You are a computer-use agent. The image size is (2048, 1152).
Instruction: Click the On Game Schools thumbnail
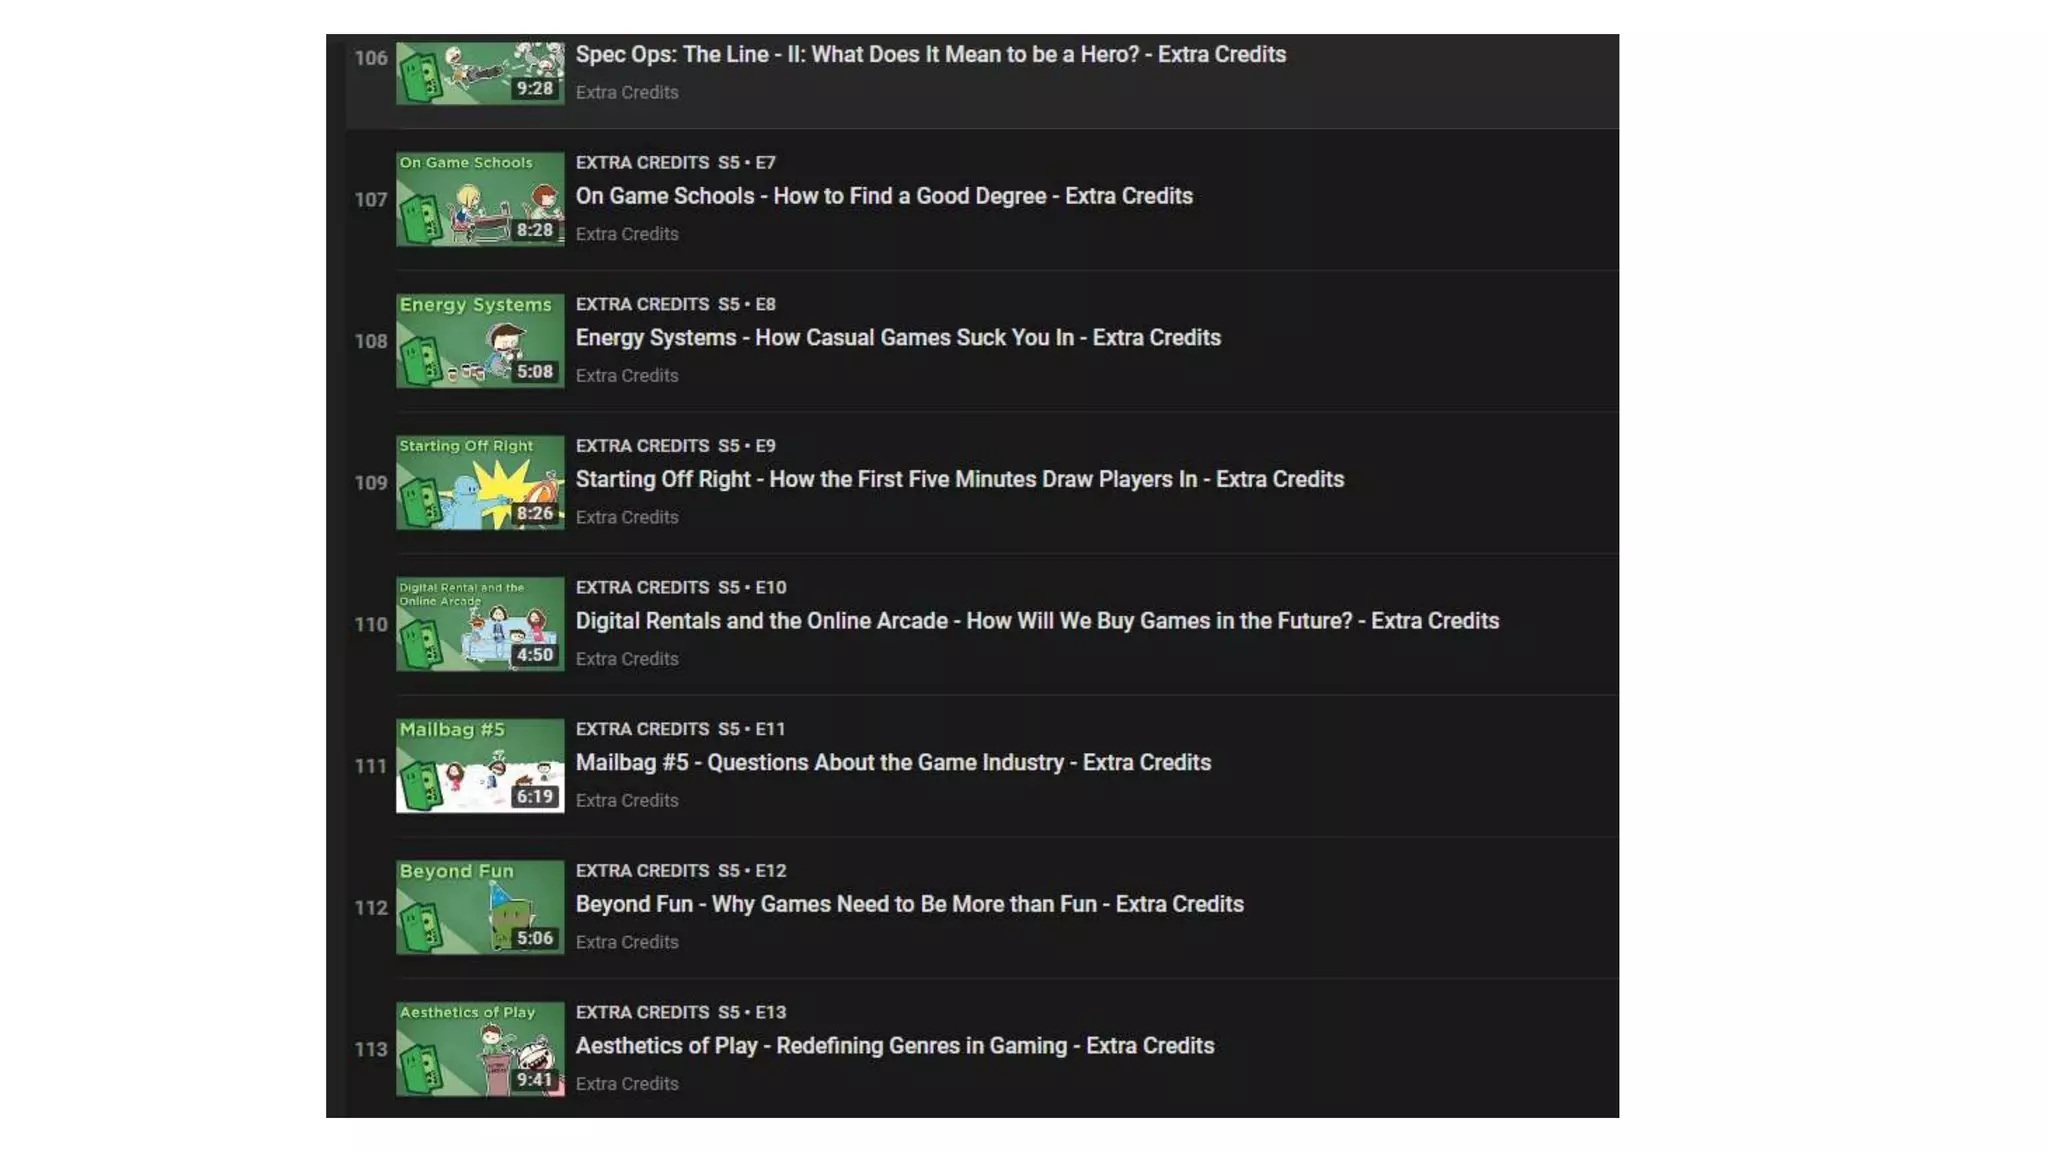(x=479, y=199)
